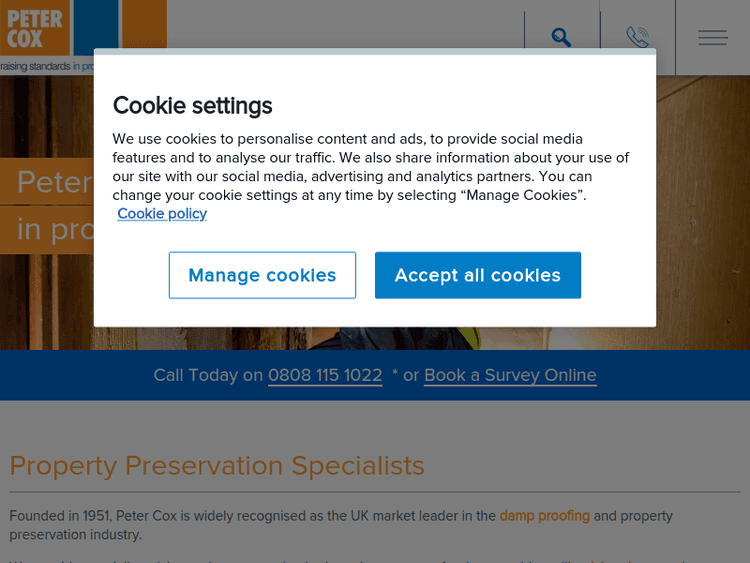Click the orange hero banner line 'in pro'

coord(50,230)
